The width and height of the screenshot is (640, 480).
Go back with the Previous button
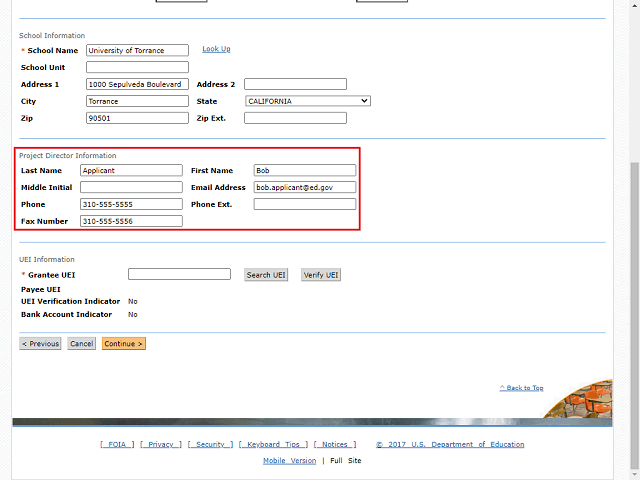pyautogui.click(x=40, y=343)
